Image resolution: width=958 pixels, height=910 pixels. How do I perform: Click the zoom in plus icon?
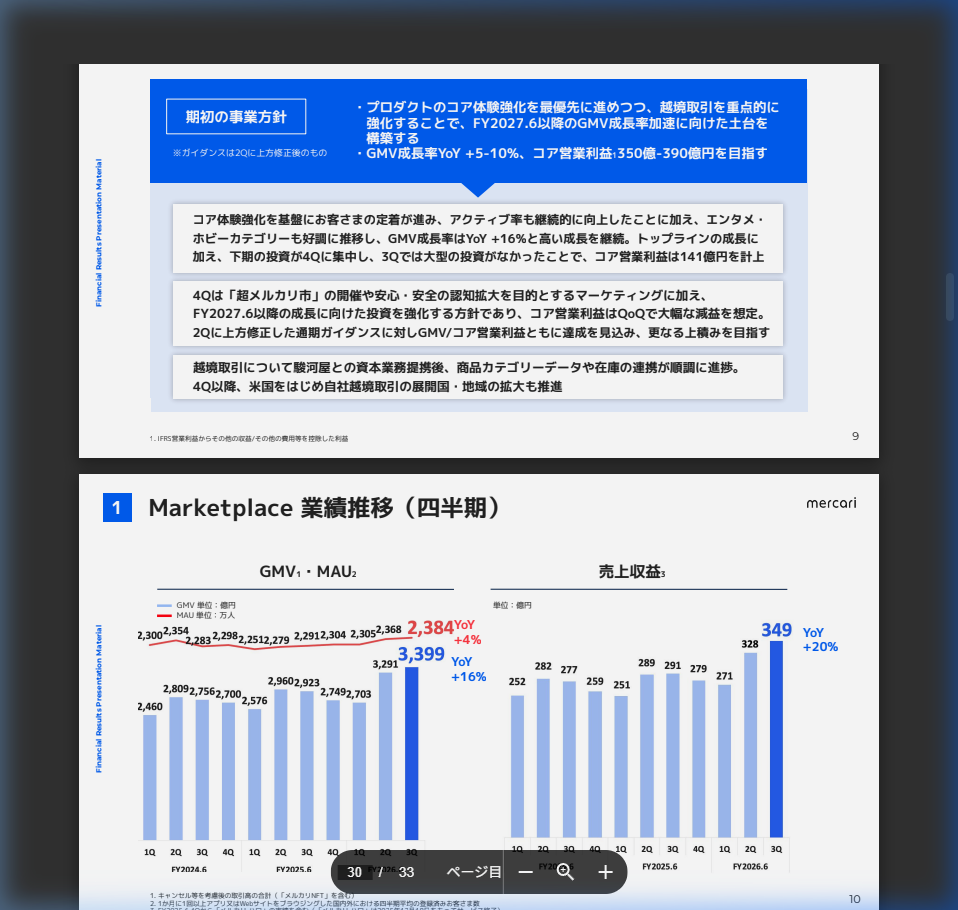605,872
